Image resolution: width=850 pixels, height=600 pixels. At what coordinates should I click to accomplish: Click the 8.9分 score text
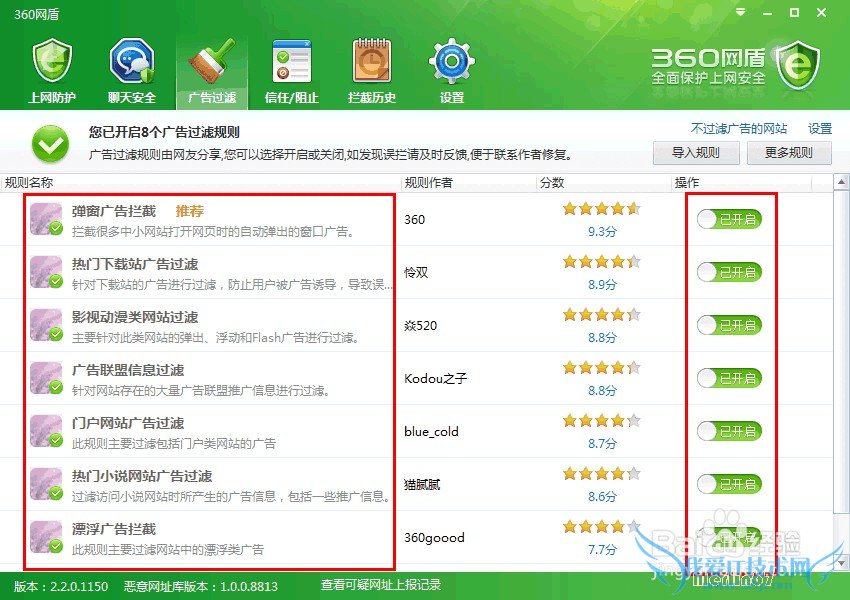[x=602, y=285]
